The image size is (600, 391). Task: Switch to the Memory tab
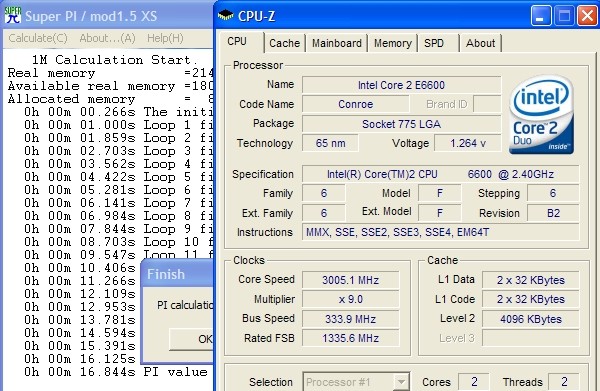tap(393, 43)
